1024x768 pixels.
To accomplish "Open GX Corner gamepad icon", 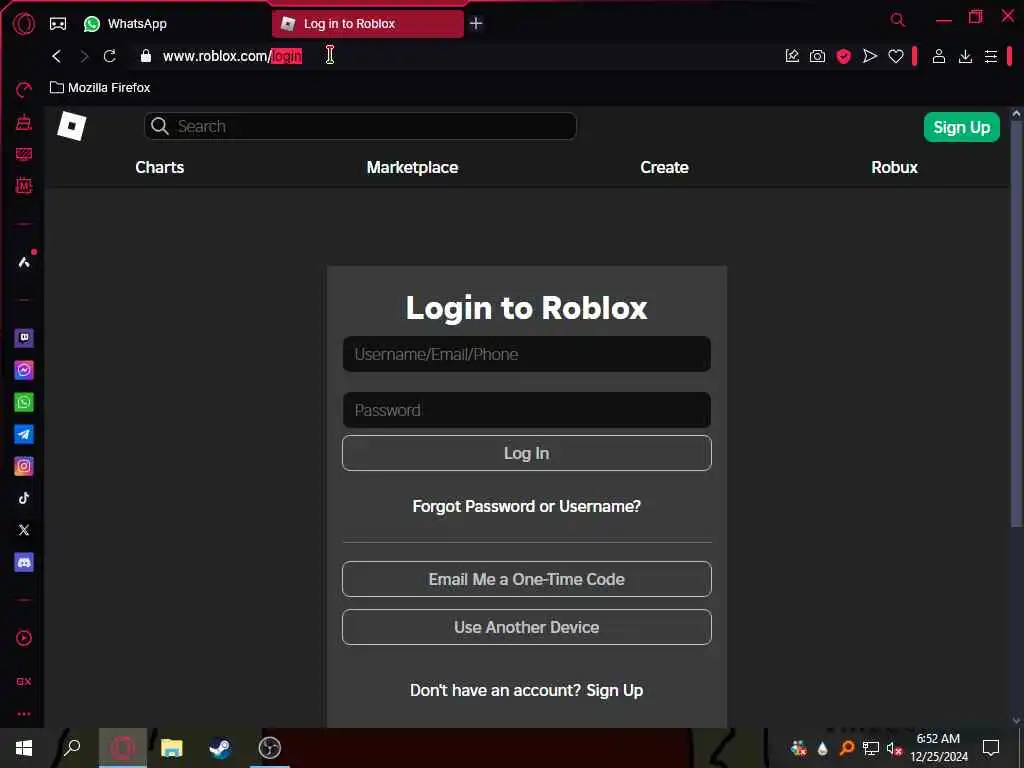I will (x=58, y=24).
